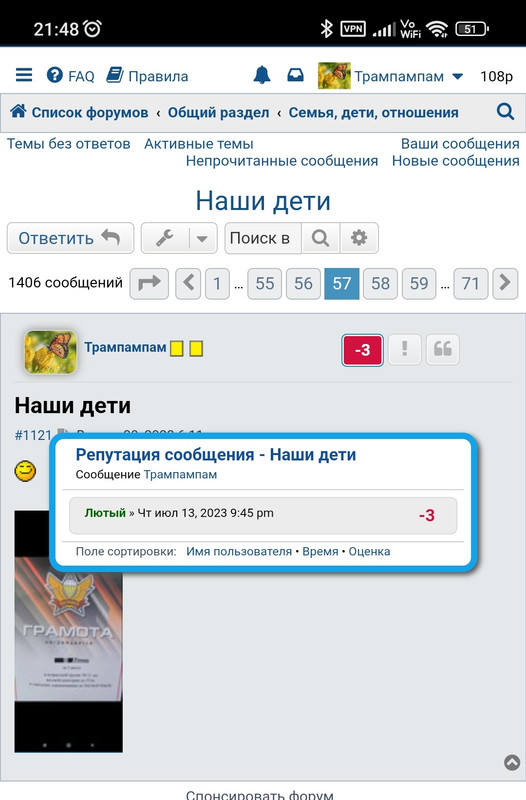This screenshot has width=526, height=800.
Task: Open Активные темы
Action: [198, 144]
